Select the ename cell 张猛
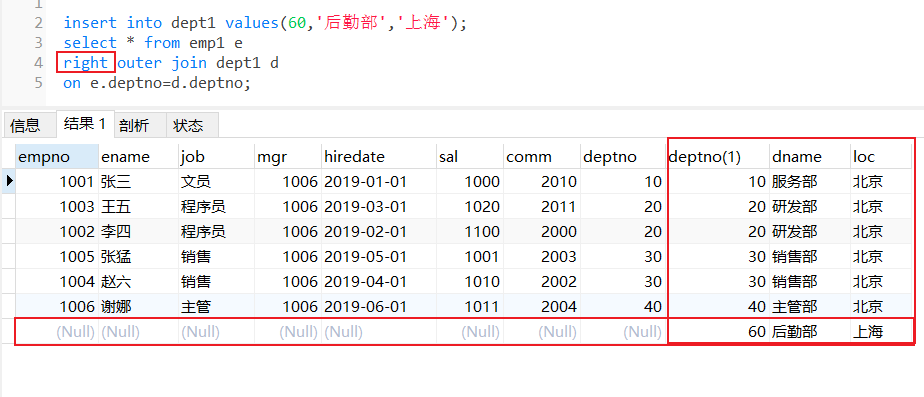 click(138, 256)
